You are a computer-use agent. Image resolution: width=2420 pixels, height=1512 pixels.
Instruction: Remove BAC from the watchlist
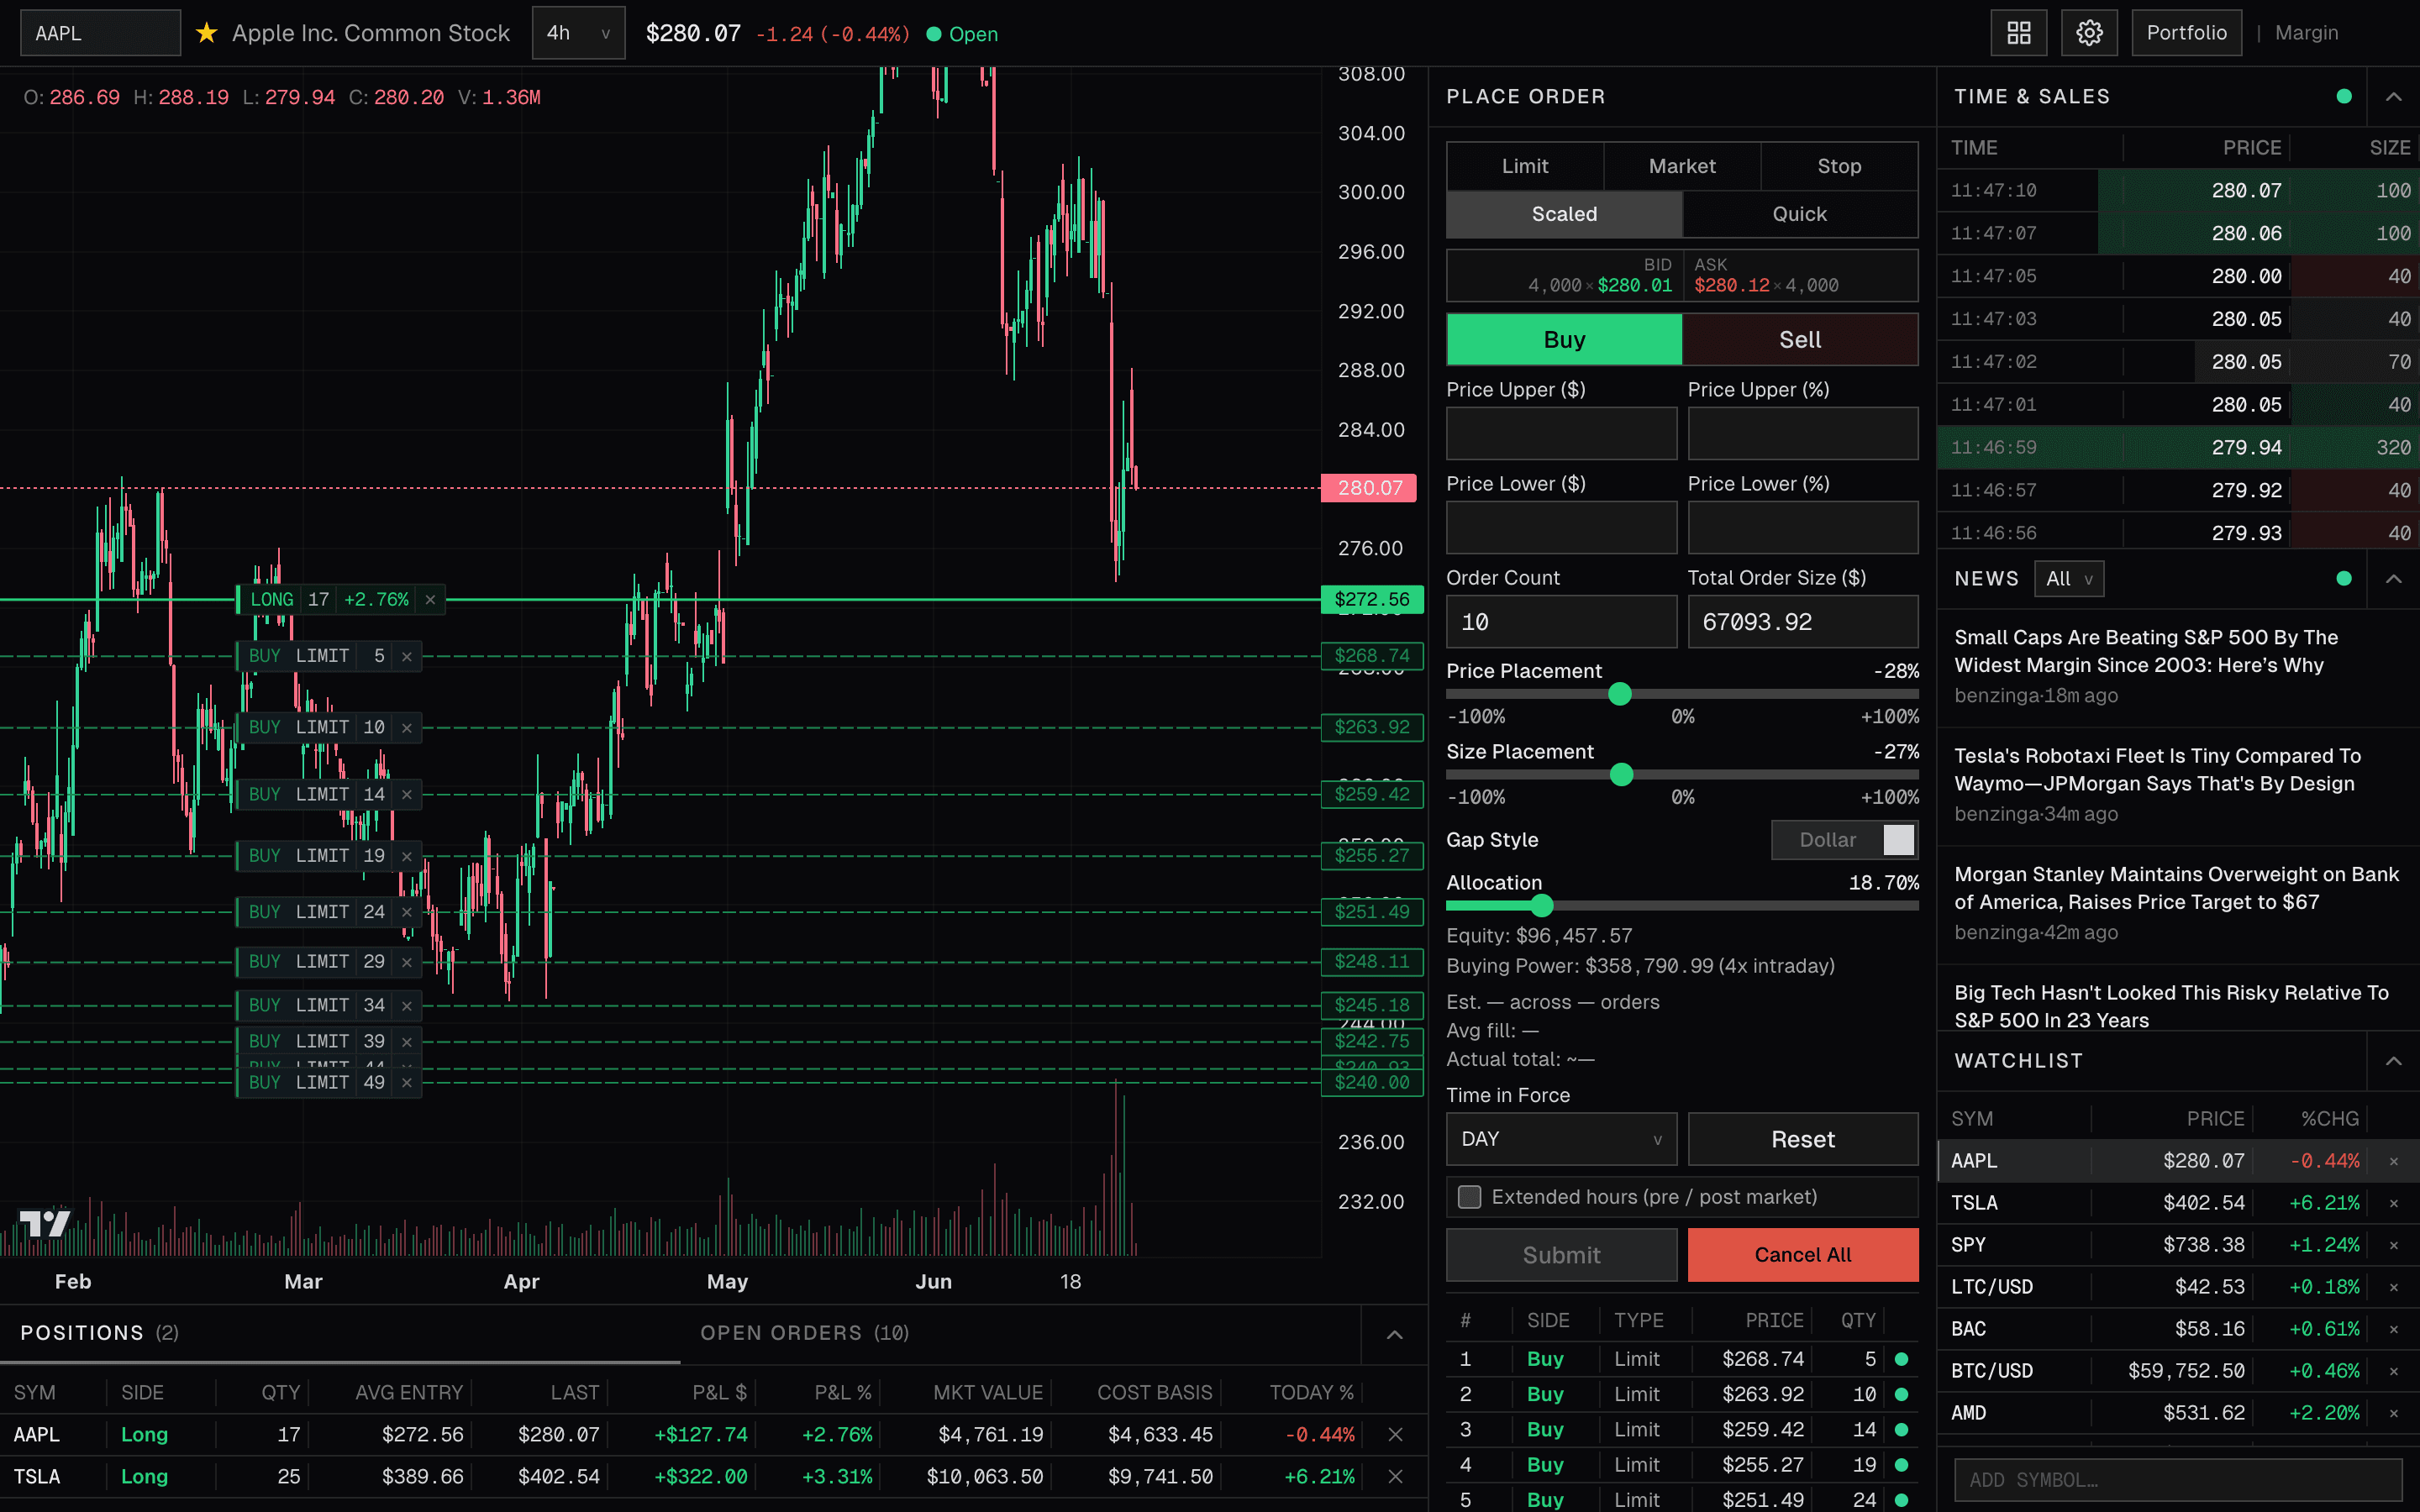2394,1329
